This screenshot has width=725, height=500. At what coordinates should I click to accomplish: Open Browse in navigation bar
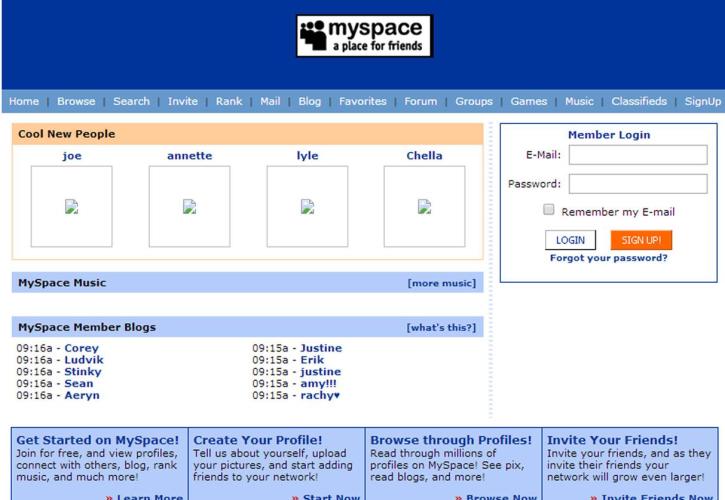point(76,101)
